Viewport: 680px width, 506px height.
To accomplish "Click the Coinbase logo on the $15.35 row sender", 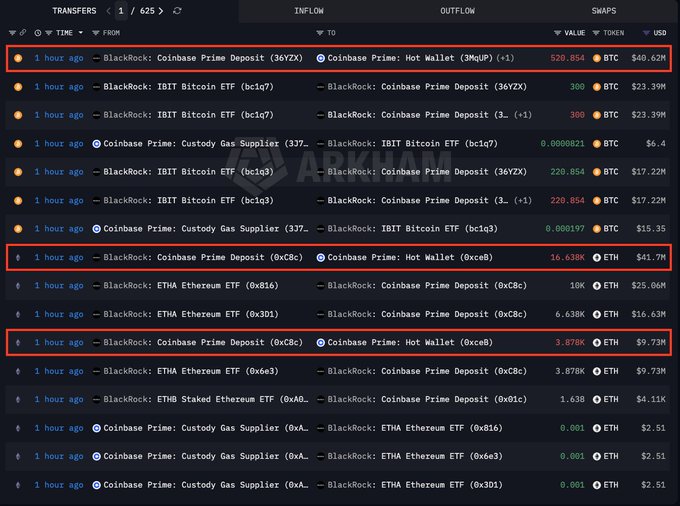I will click(97, 229).
